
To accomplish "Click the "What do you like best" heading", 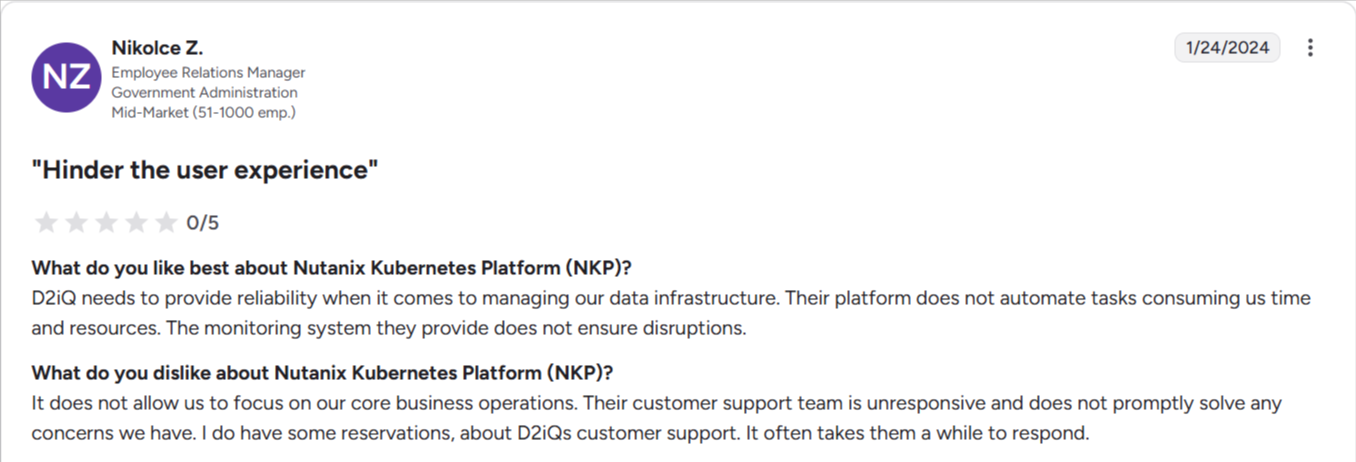I will 332,268.
